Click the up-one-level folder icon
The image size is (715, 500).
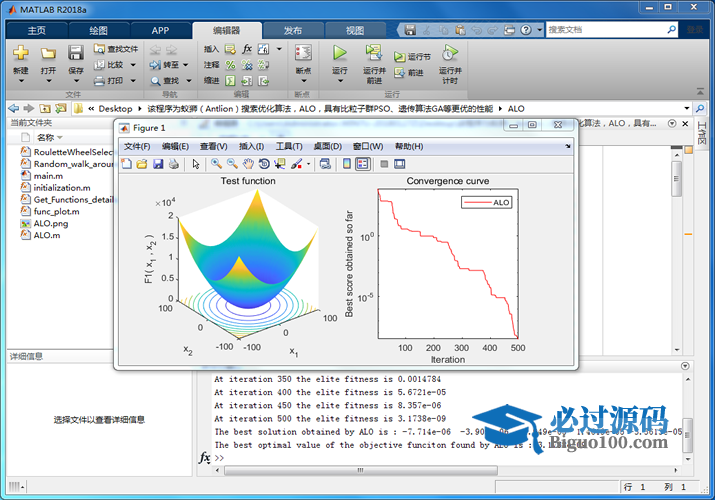click(x=45, y=108)
